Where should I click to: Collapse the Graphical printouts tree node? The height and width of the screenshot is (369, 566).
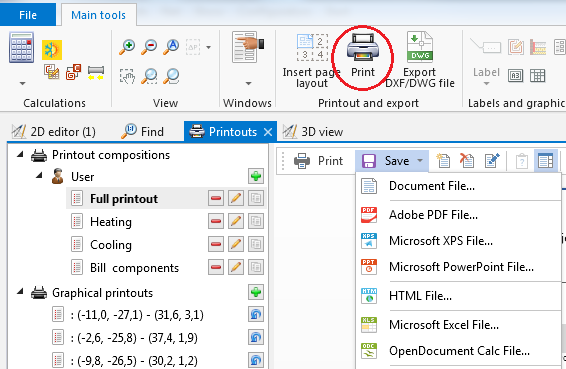point(21,292)
